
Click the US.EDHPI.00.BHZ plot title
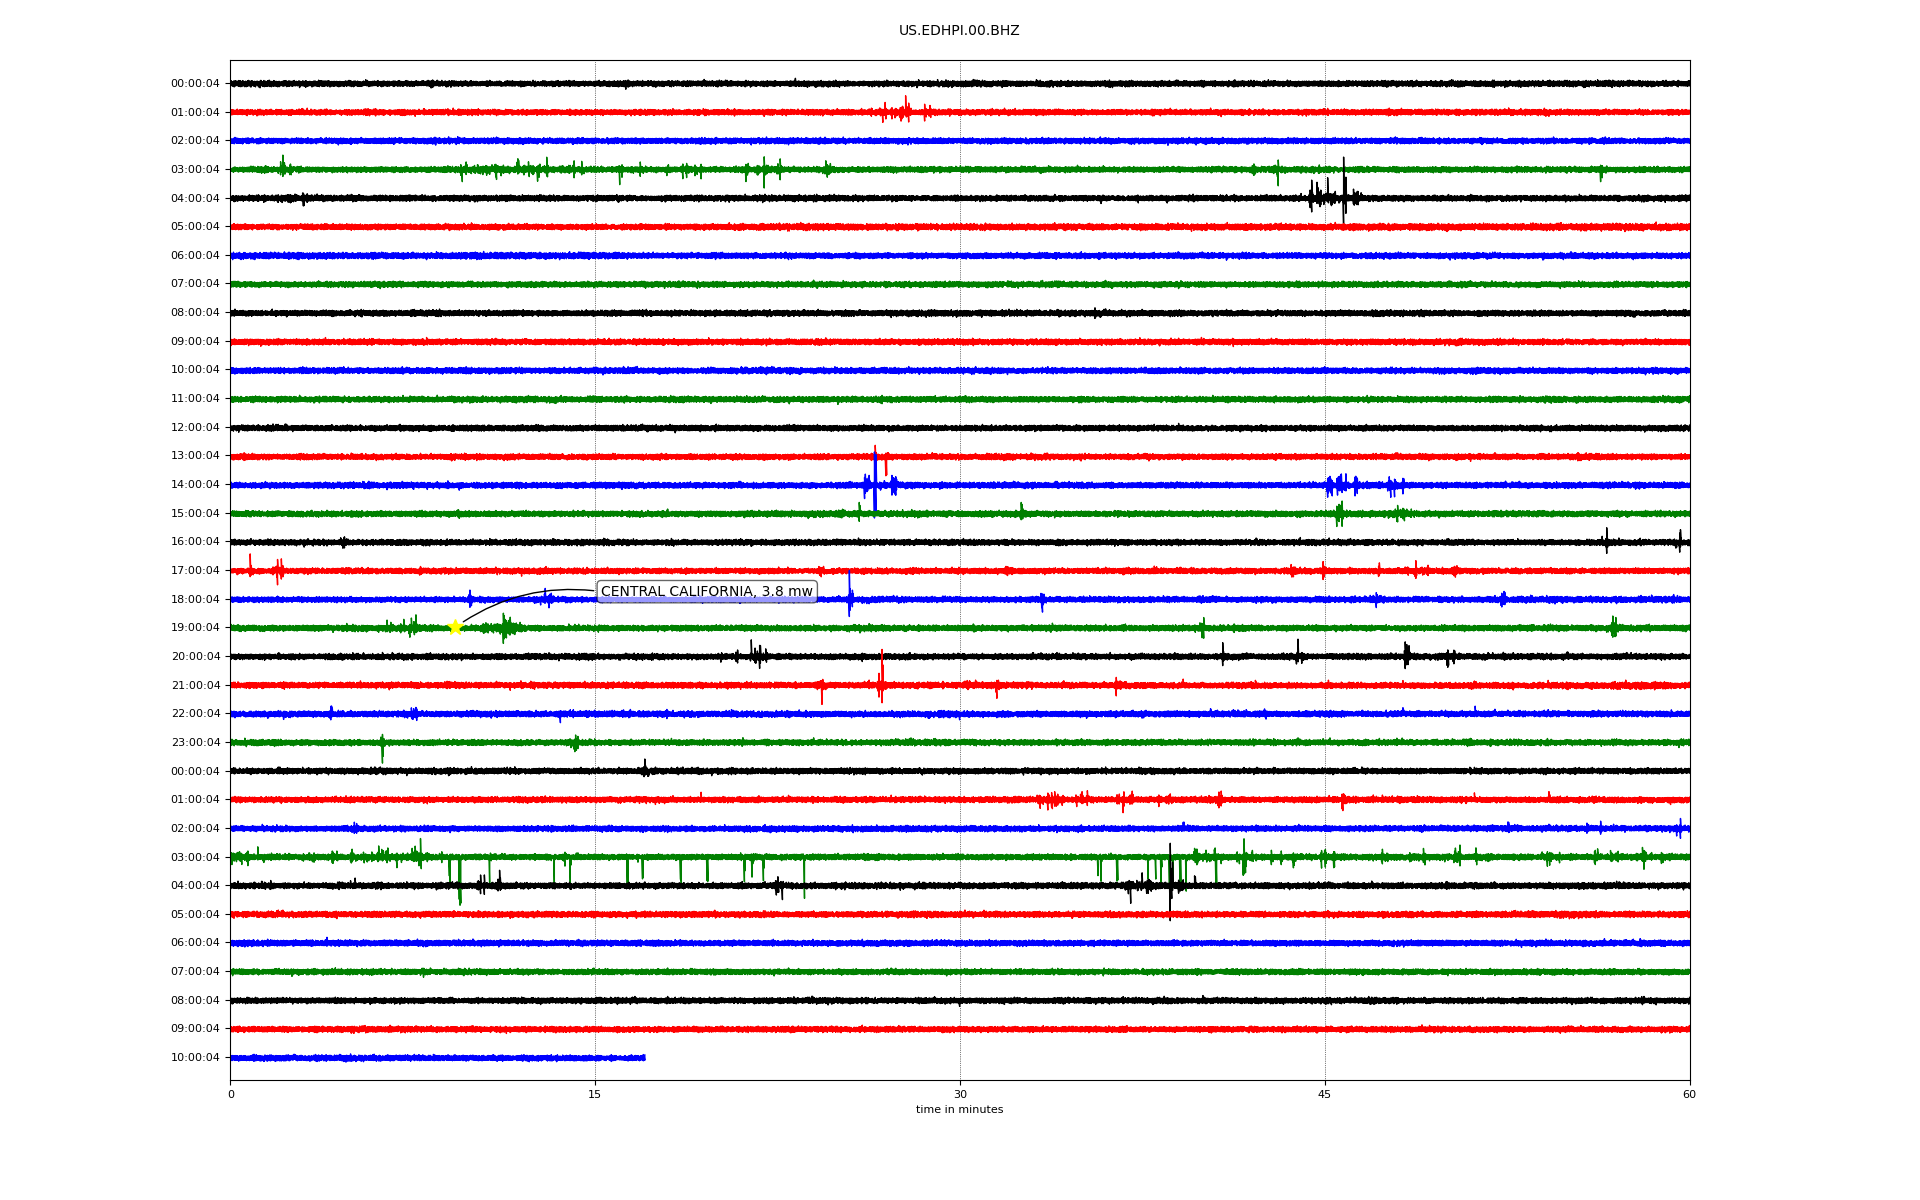tap(959, 31)
